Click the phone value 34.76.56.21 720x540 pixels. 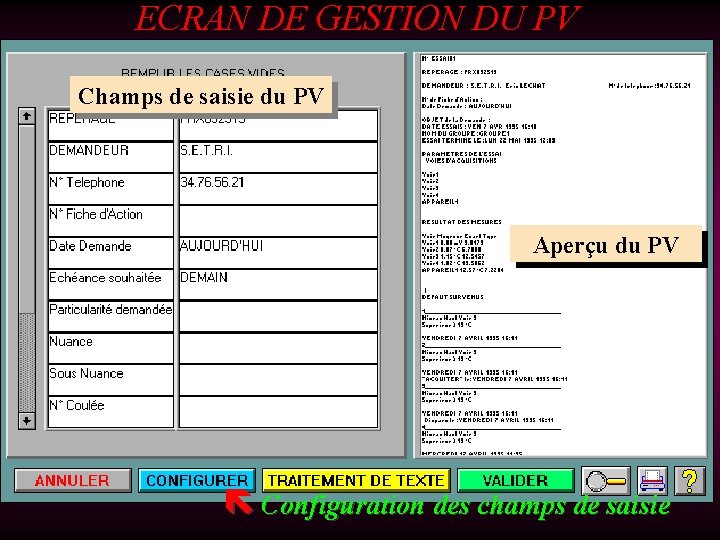(278, 189)
